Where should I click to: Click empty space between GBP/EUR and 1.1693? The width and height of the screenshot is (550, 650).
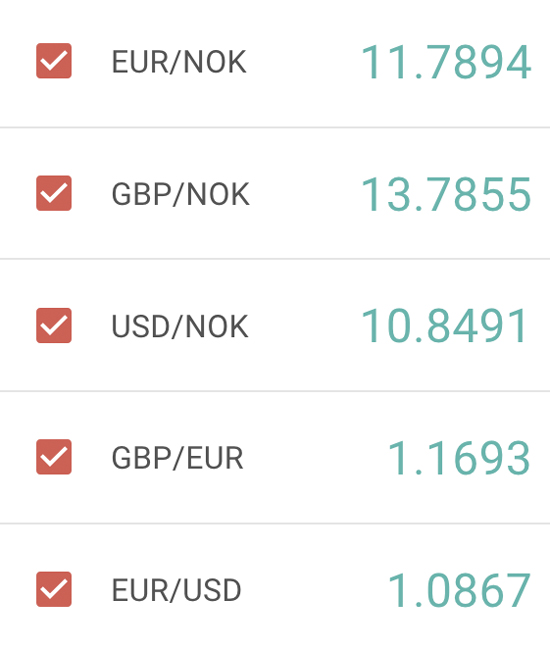point(315,458)
